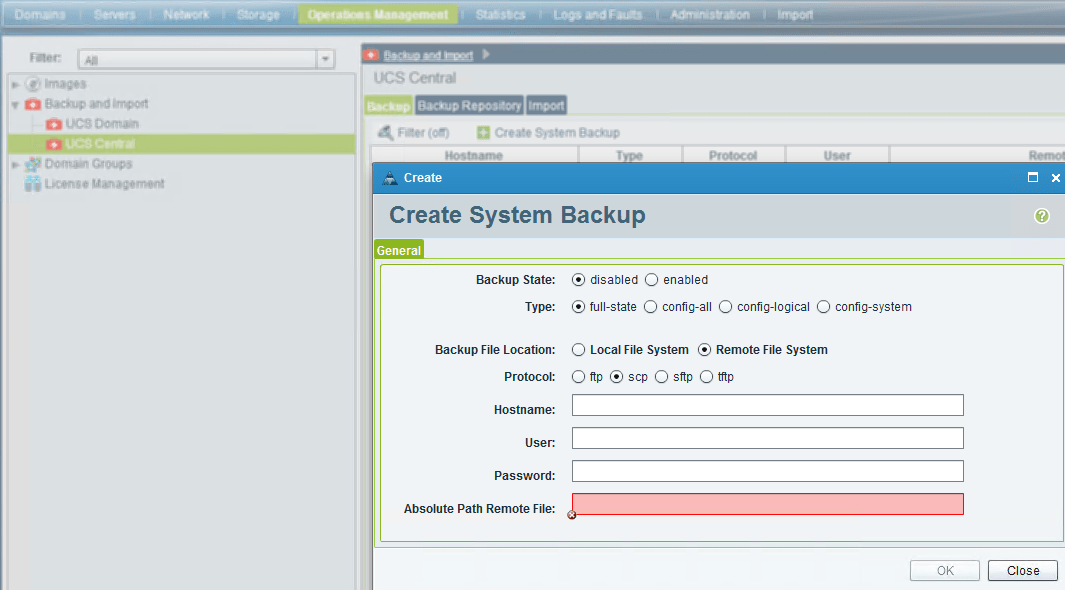This screenshot has height=590, width=1065.
Task: Switch to the Backup Repository tab
Action: pyautogui.click(x=469, y=105)
